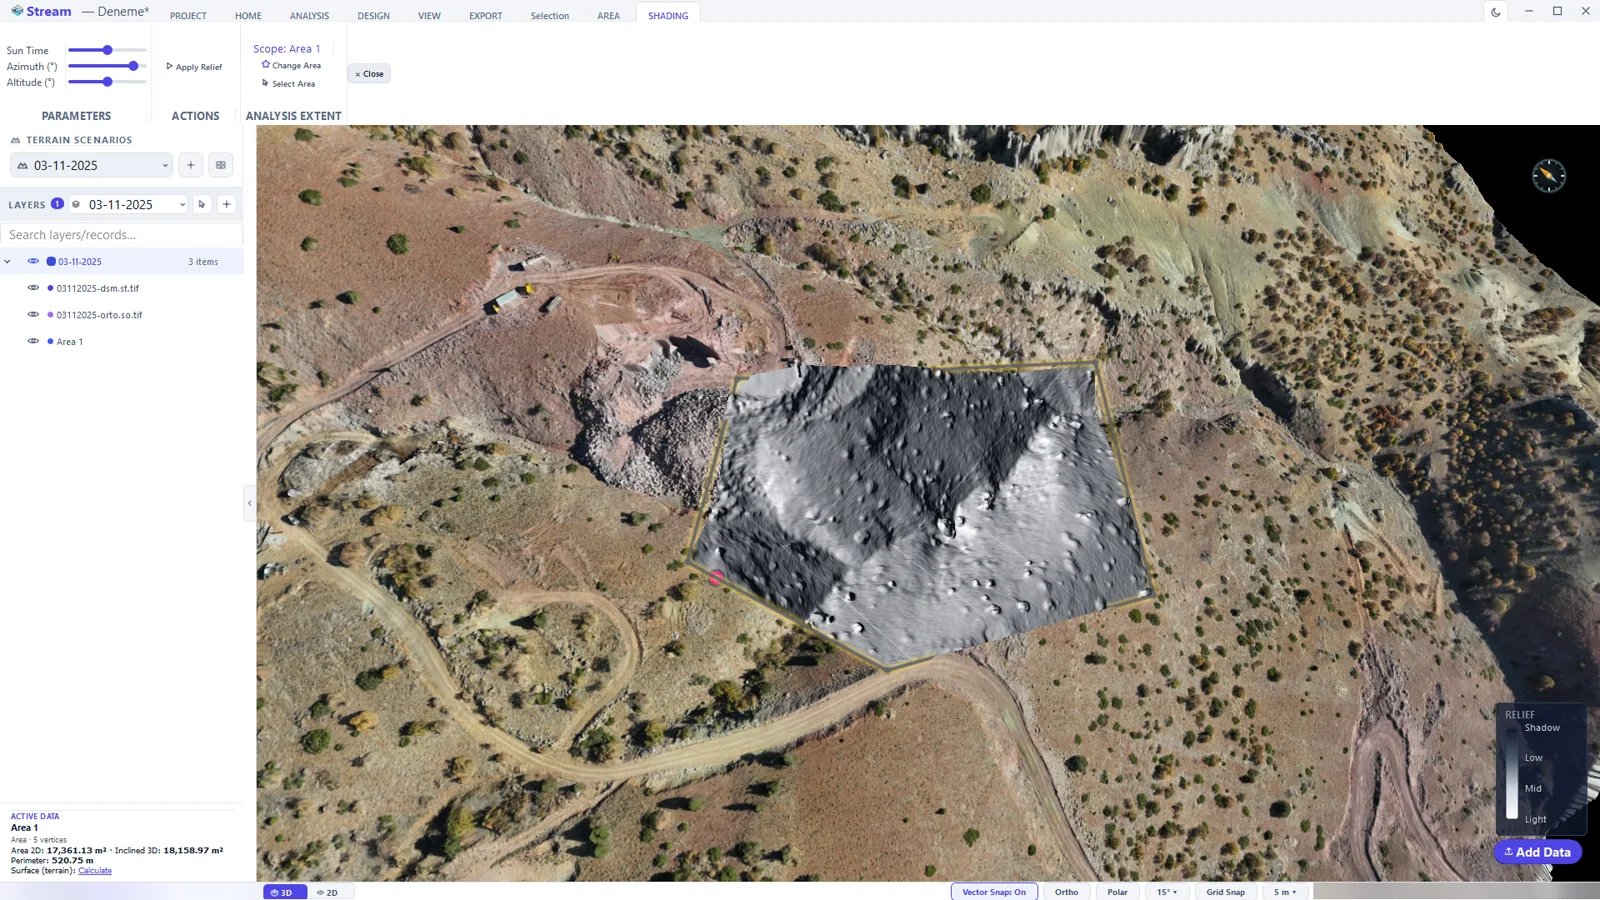Click the layers count badge
1600x900 pixels.
click(57, 203)
